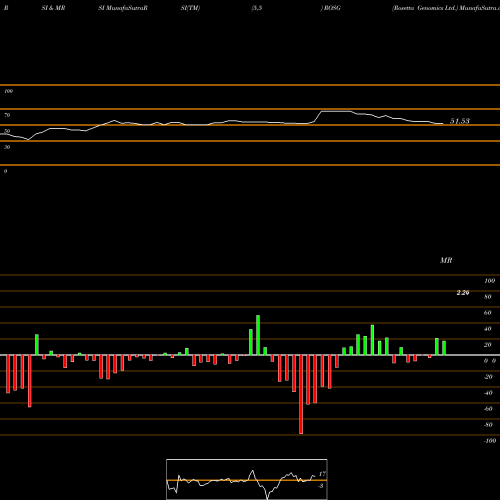500x500 pixels.
Task: Click the MR axis label -80
Action: coord(488,425)
